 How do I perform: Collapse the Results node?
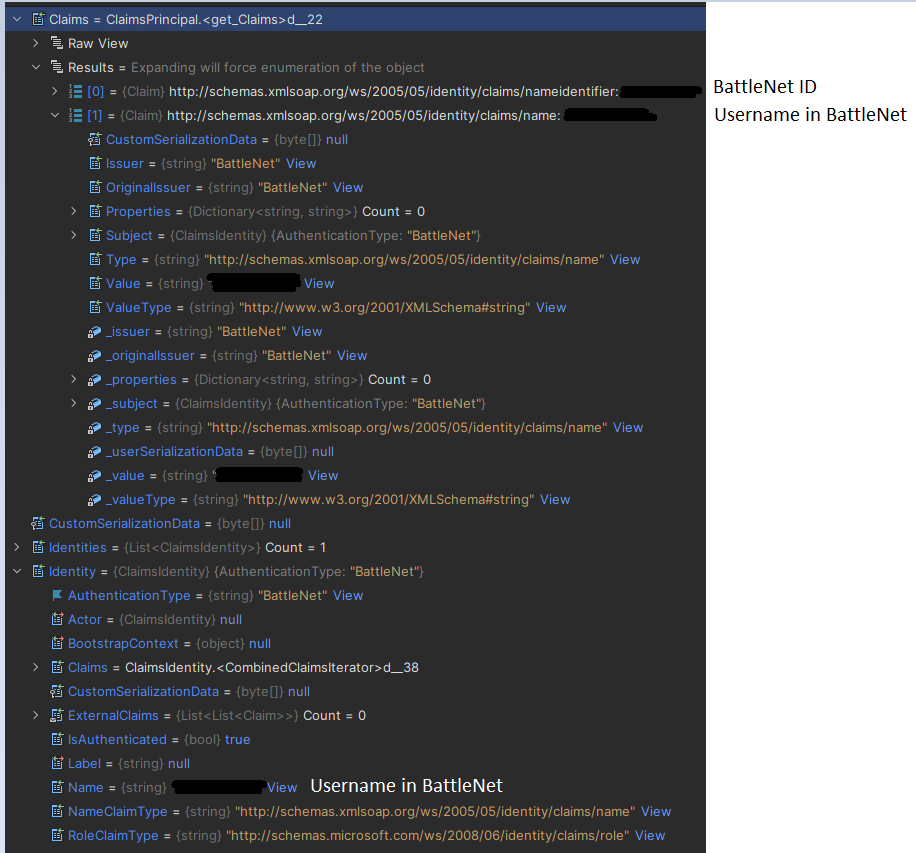[x=36, y=67]
